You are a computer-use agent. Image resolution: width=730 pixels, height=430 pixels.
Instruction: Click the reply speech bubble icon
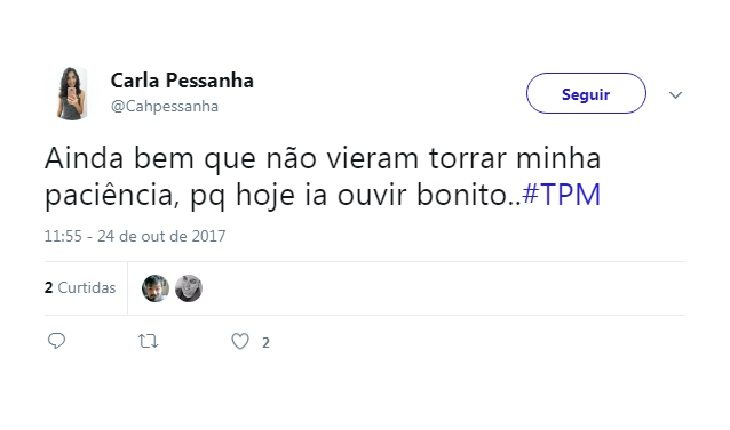click(x=56, y=341)
